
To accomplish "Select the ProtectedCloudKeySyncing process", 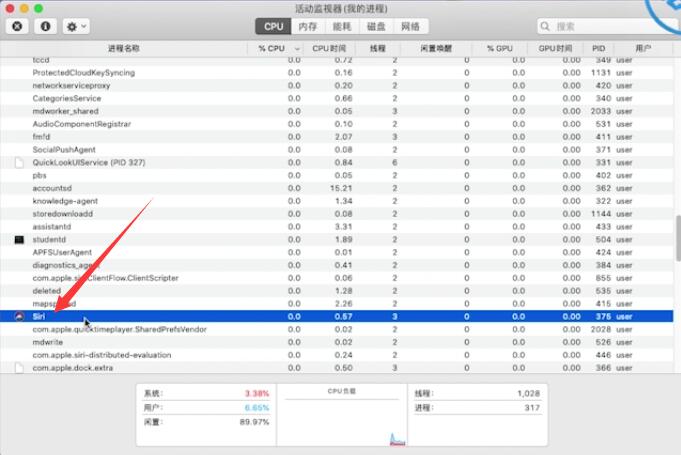I will click(84, 73).
